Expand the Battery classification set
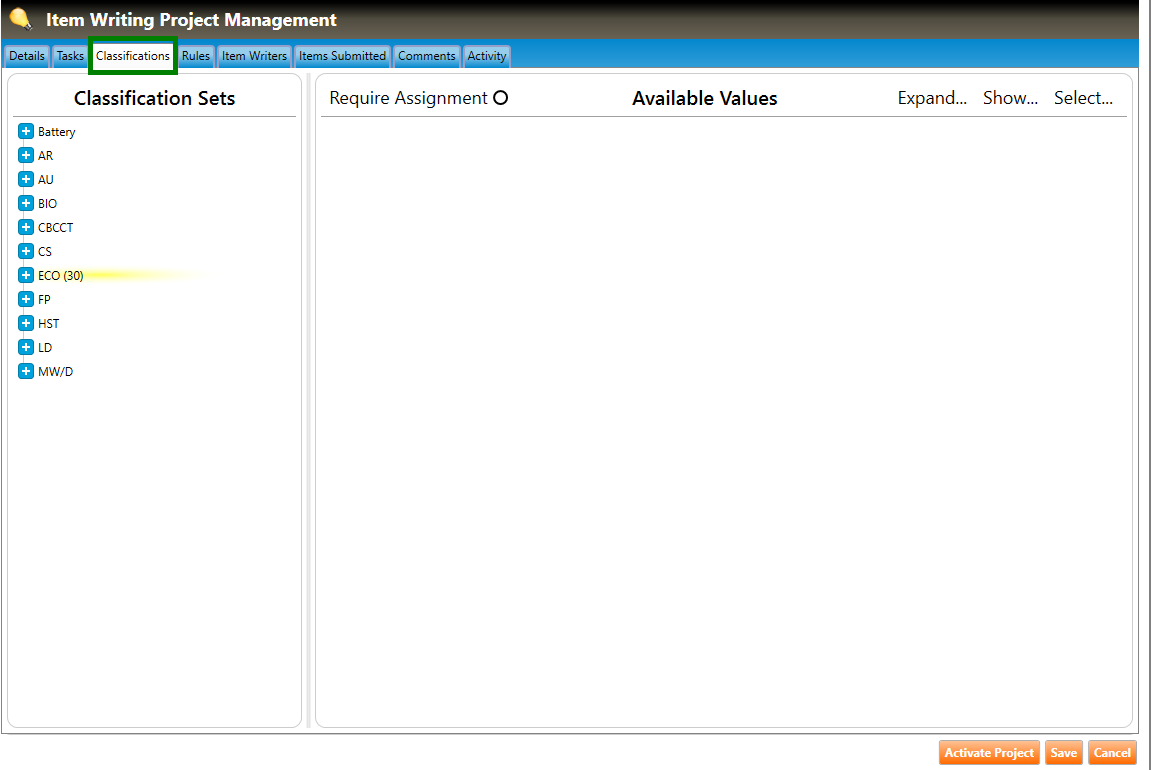Image resolution: width=1151 pixels, height=770 pixels. [26, 132]
